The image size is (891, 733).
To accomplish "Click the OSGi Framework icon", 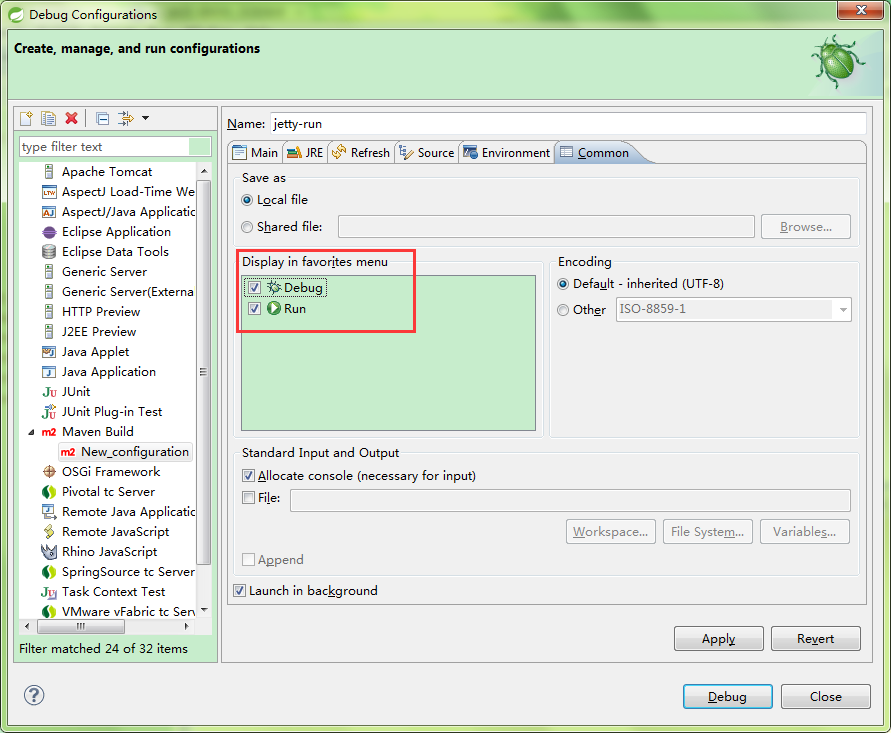I will click(49, 472).
